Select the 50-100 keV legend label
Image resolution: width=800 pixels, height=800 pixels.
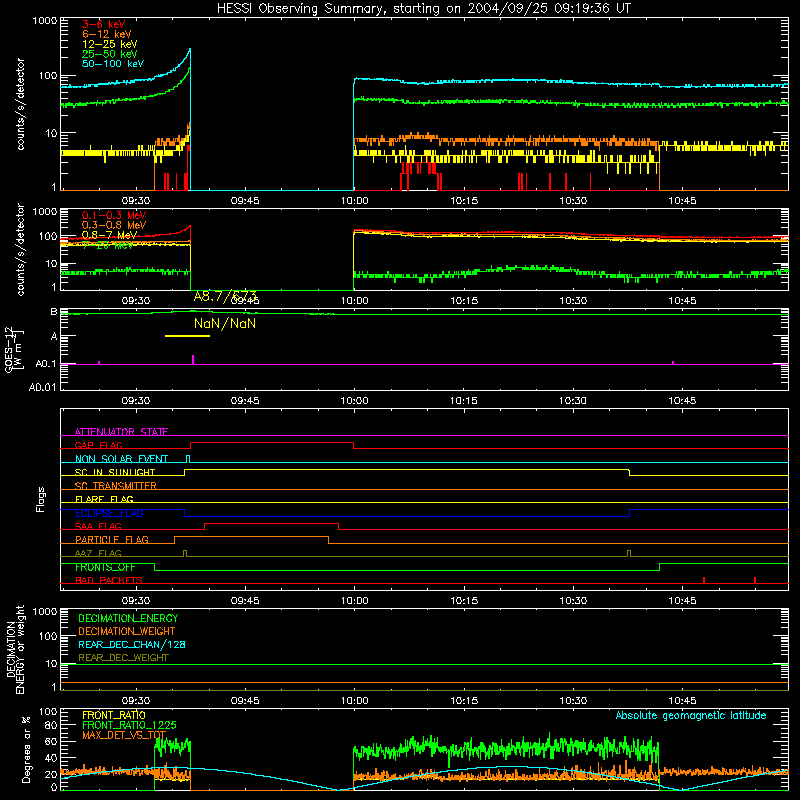pos(113,64)
